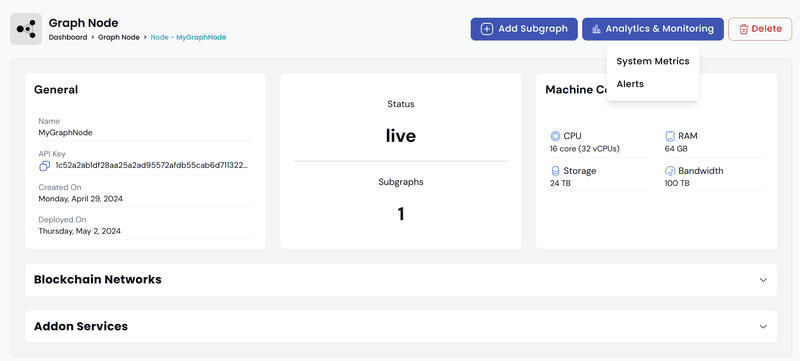This screenshot has width=800, height=361.
Task: Select Alerts from the dropdown menu
Action: pyautogui.click(x=630, y=84)
